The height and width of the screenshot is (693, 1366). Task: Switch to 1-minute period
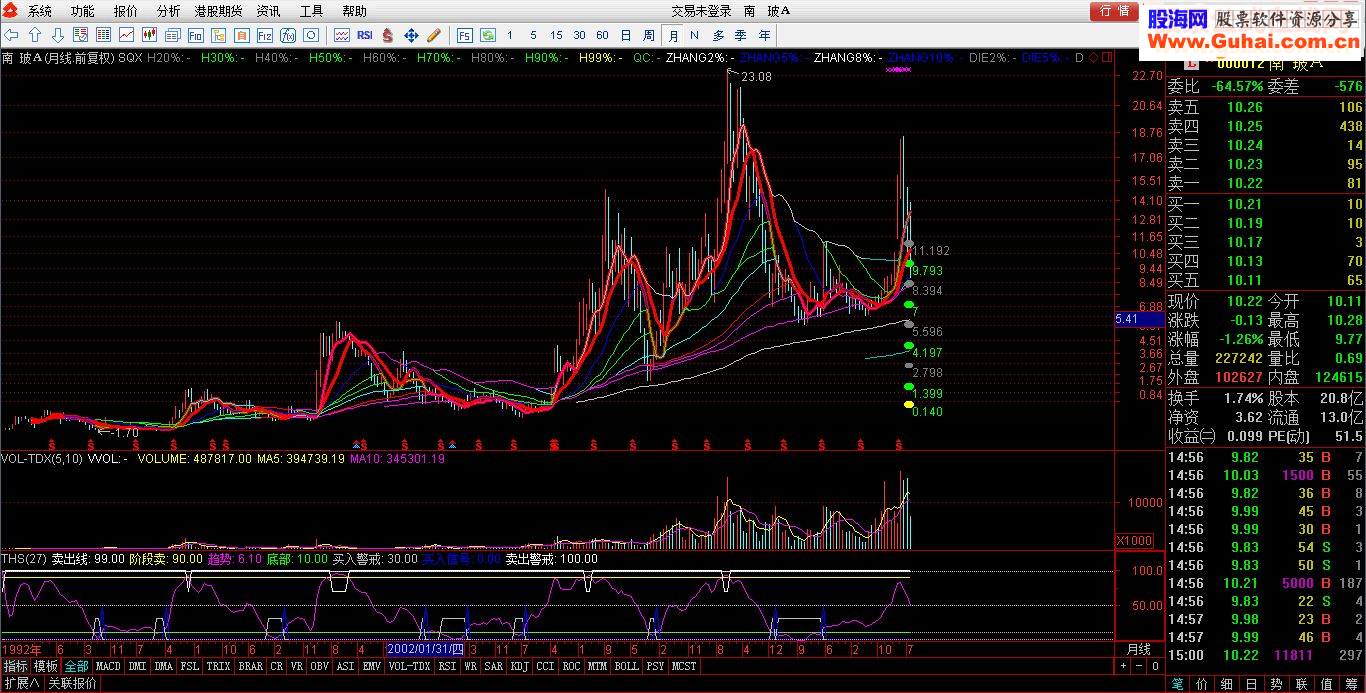[509, 35]
